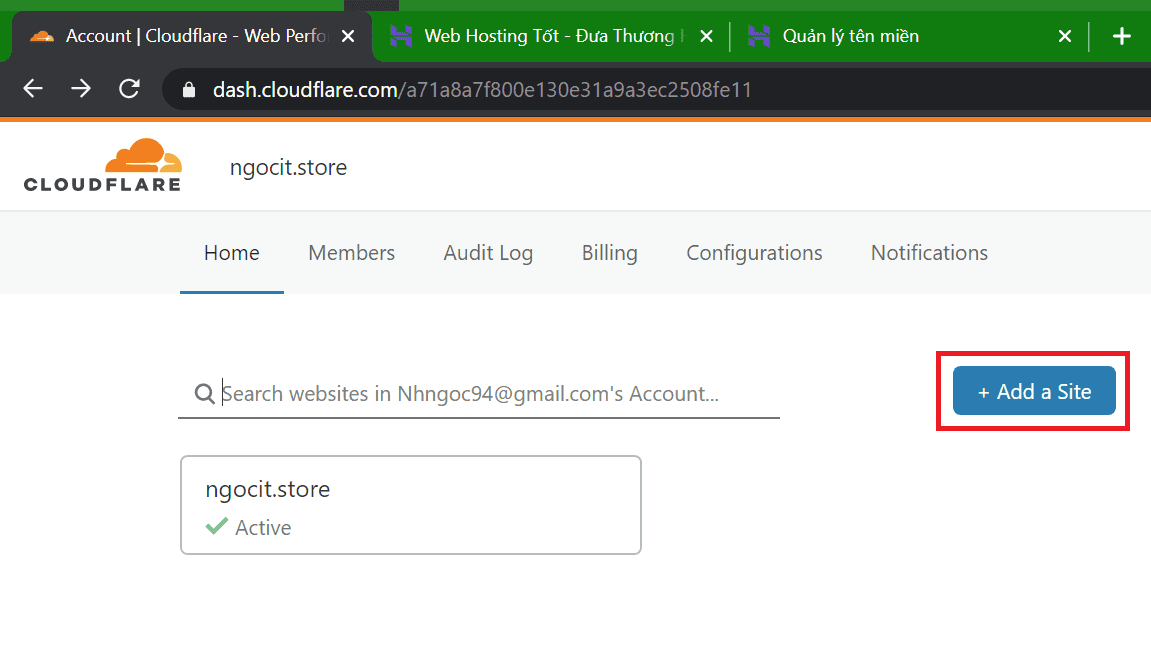Image resolution: width=1151 pixels, height=665 pixels.
Task: Close the Cloudflare Account tab
Action: click(x=348, y=36)
